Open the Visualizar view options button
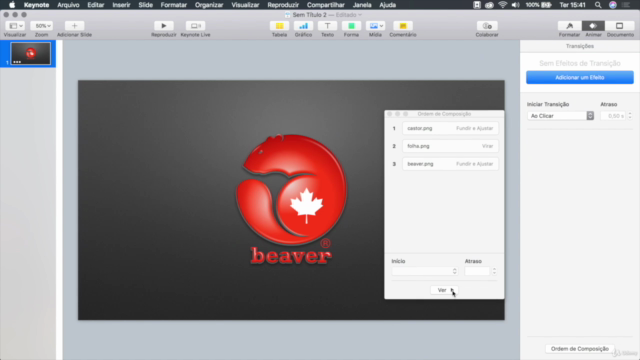This screenshot has width=640, height=360. point(15,26)
